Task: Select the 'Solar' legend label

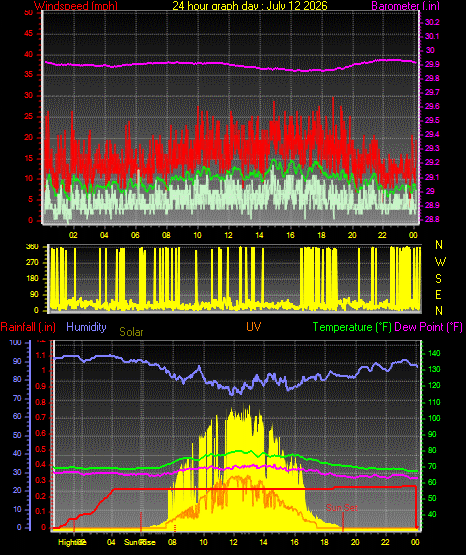Action: [x=131, y=332]
